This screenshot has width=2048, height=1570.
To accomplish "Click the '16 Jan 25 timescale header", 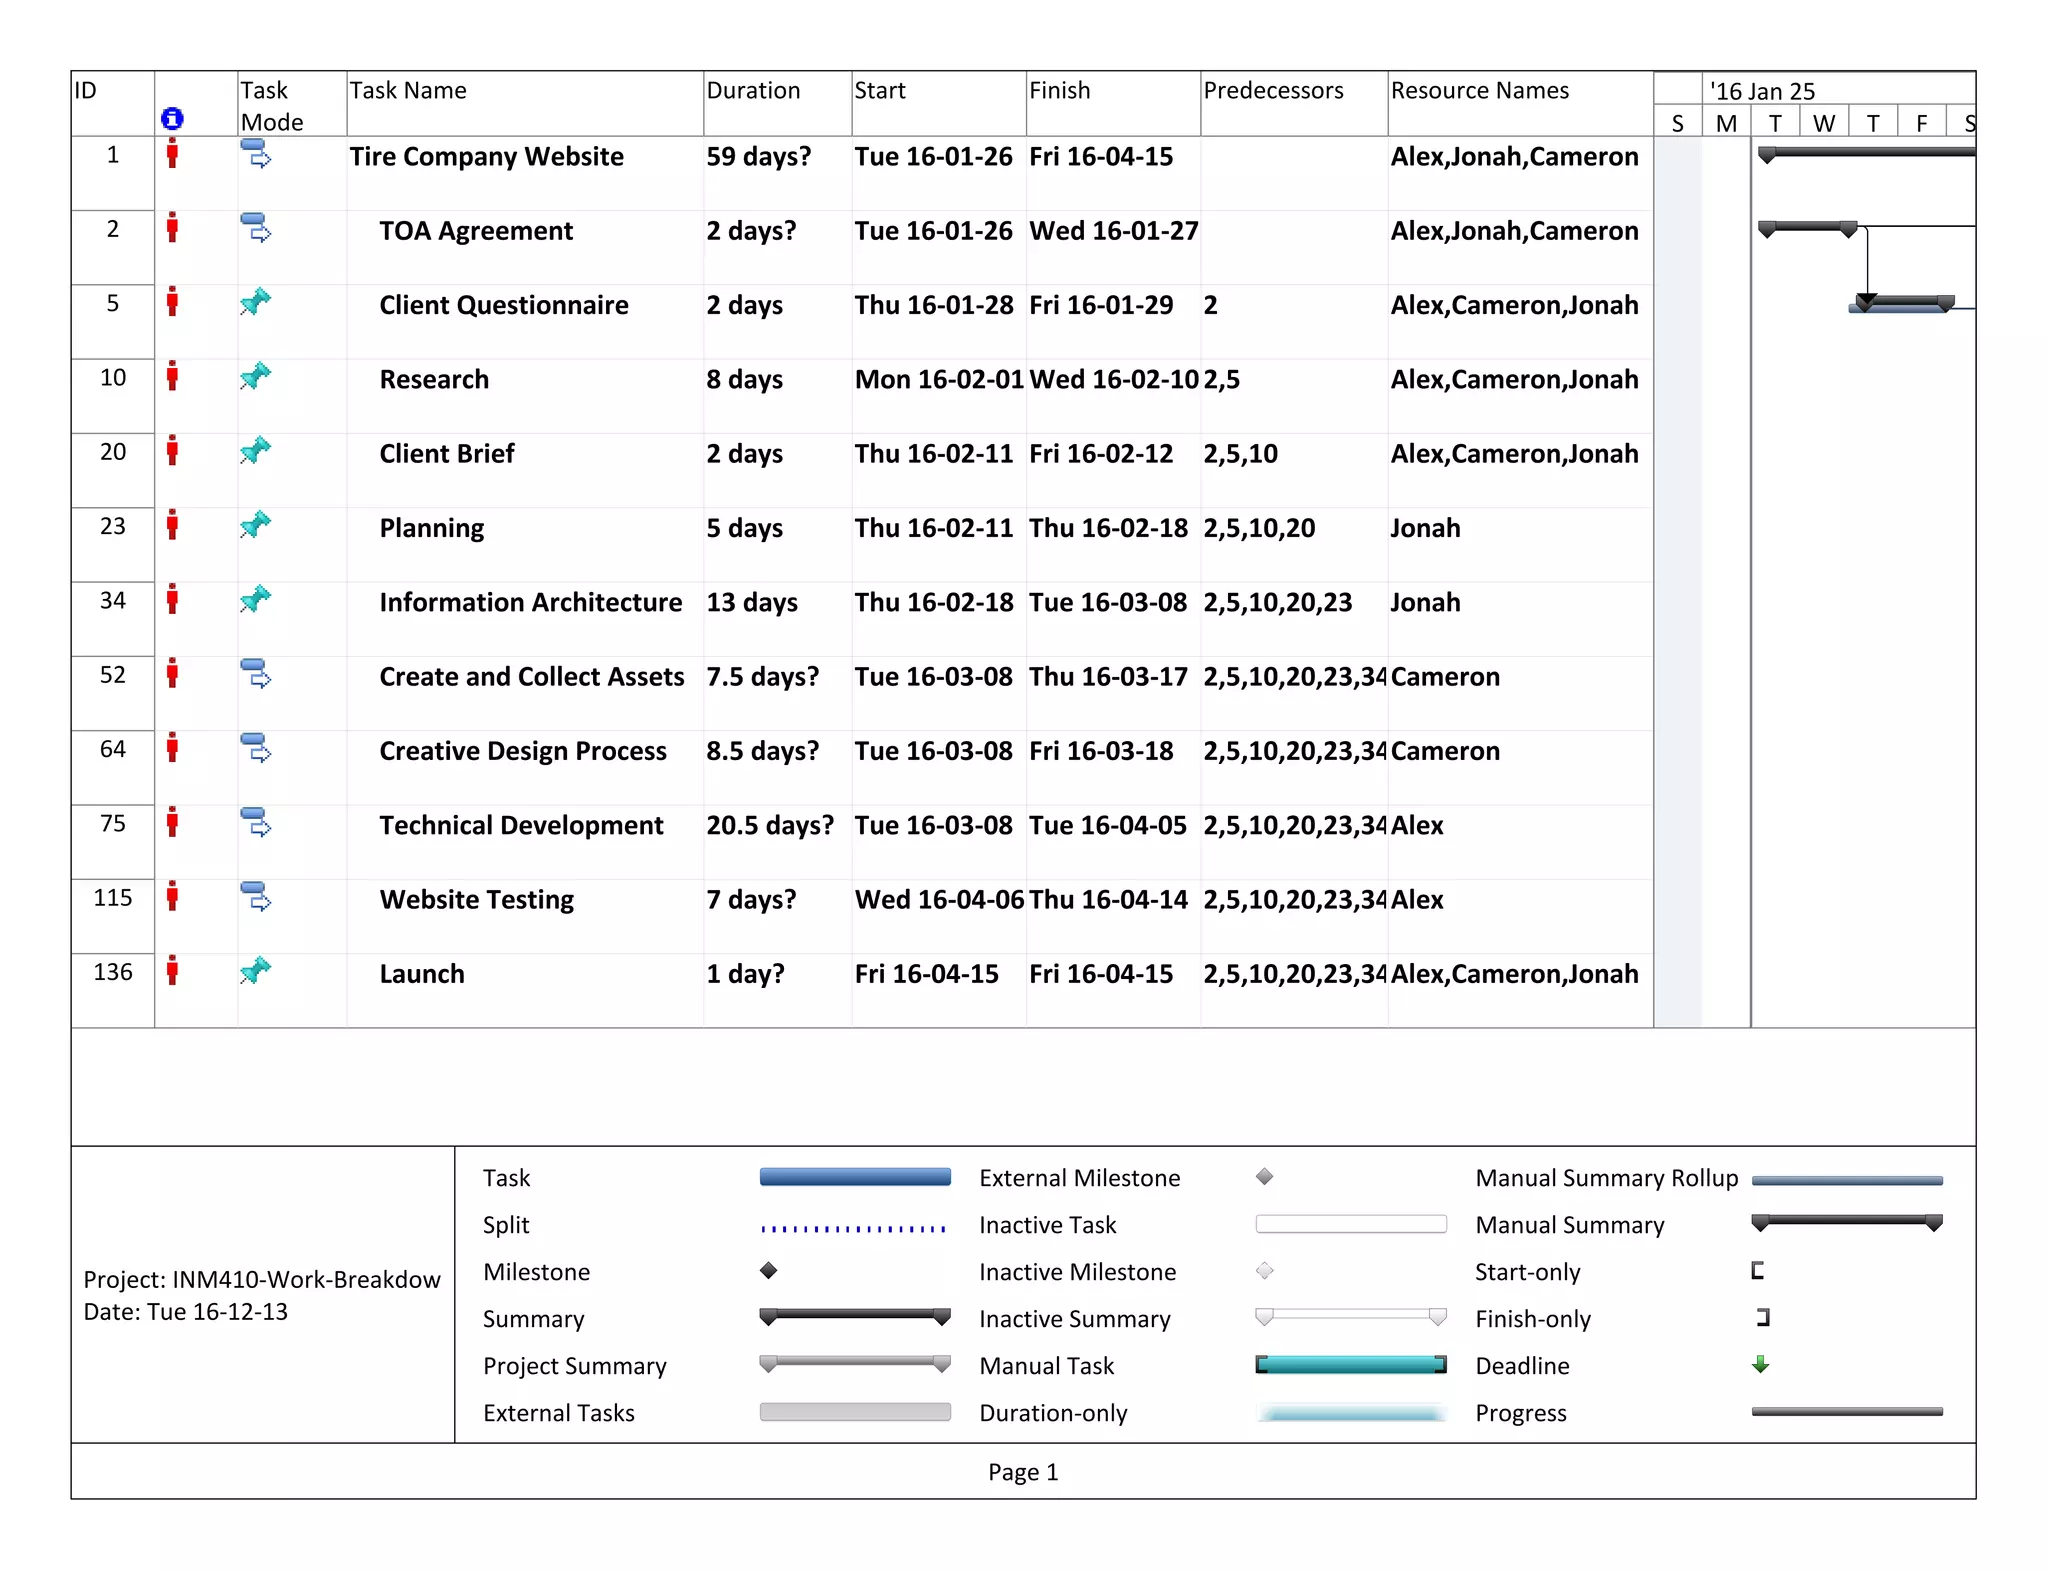I will (x=1762, y=91).
